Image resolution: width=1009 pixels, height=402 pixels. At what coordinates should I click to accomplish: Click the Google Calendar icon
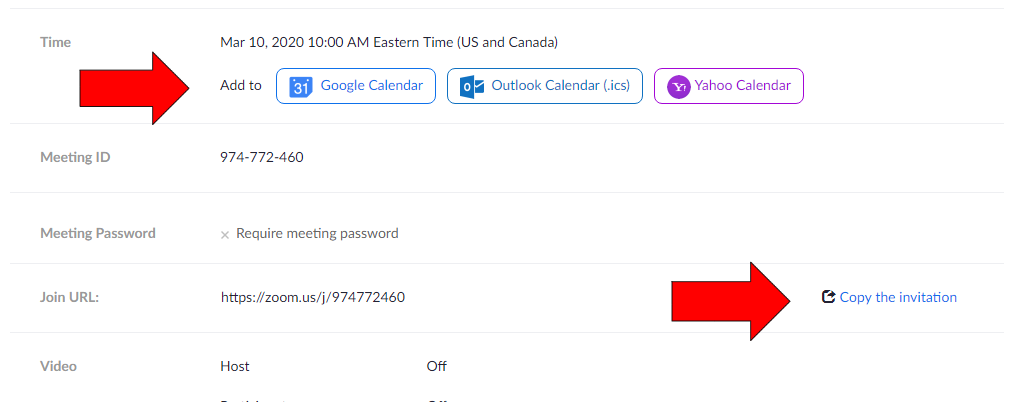pyautogui.click(x=301, y=87)
